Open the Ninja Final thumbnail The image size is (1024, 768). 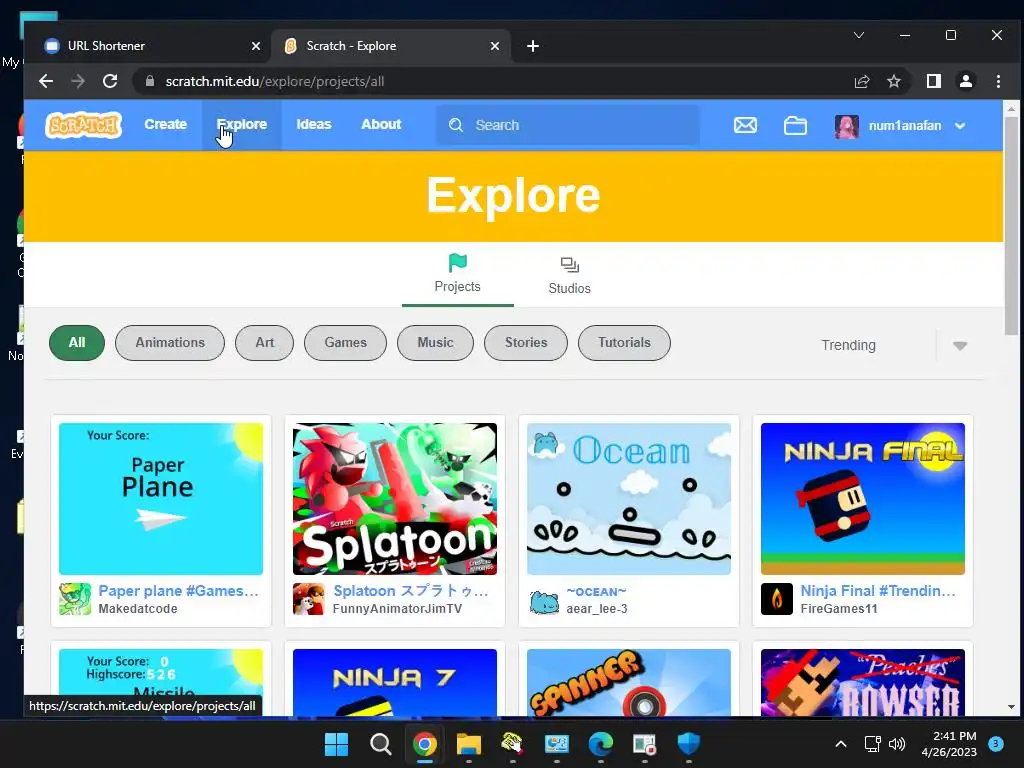pos(863,499)
